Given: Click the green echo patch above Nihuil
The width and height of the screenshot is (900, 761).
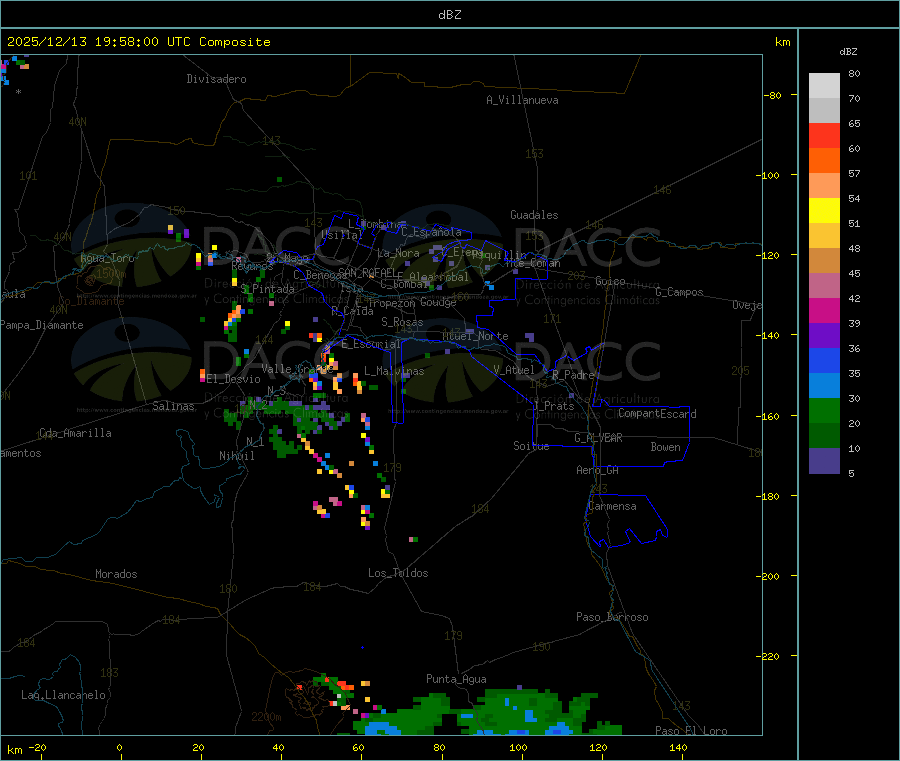Looking at the screenshot, I should coord(284,442).
